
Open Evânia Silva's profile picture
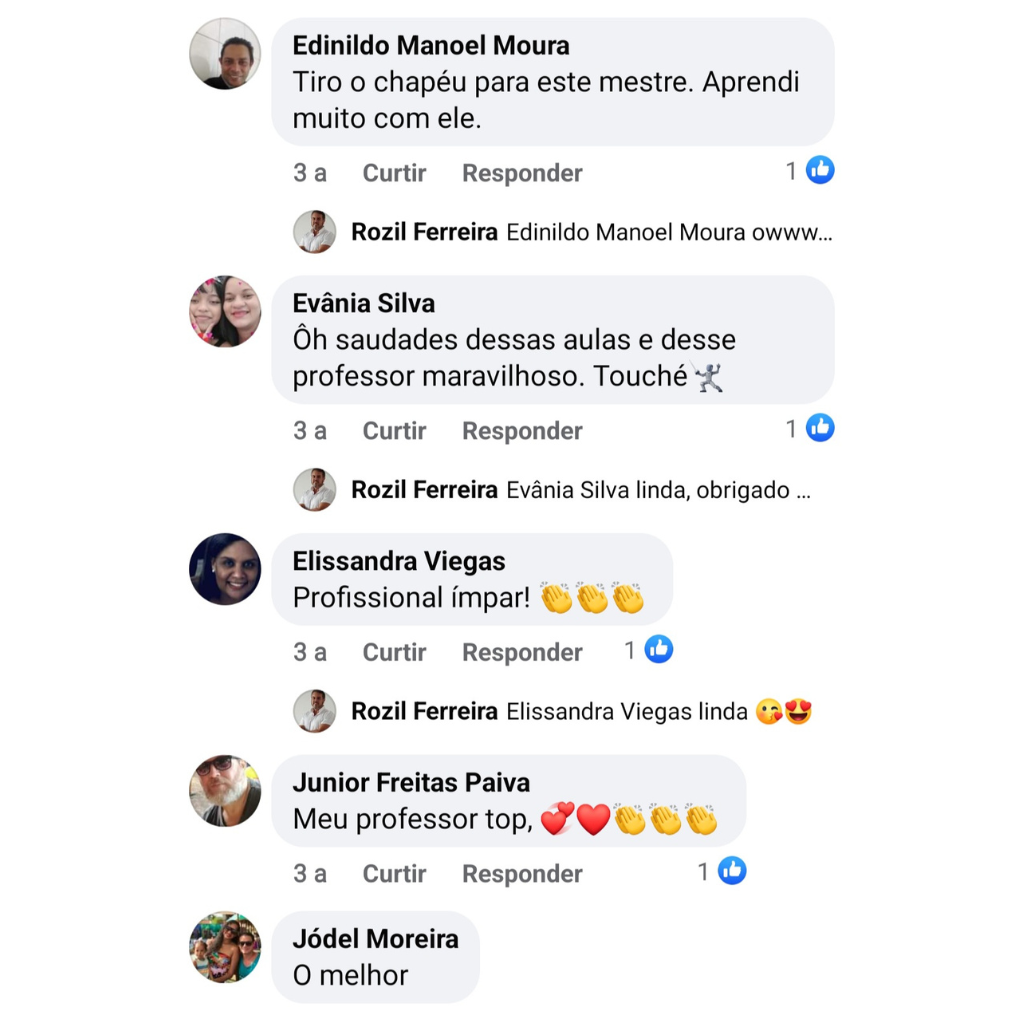tap(225, 312)
